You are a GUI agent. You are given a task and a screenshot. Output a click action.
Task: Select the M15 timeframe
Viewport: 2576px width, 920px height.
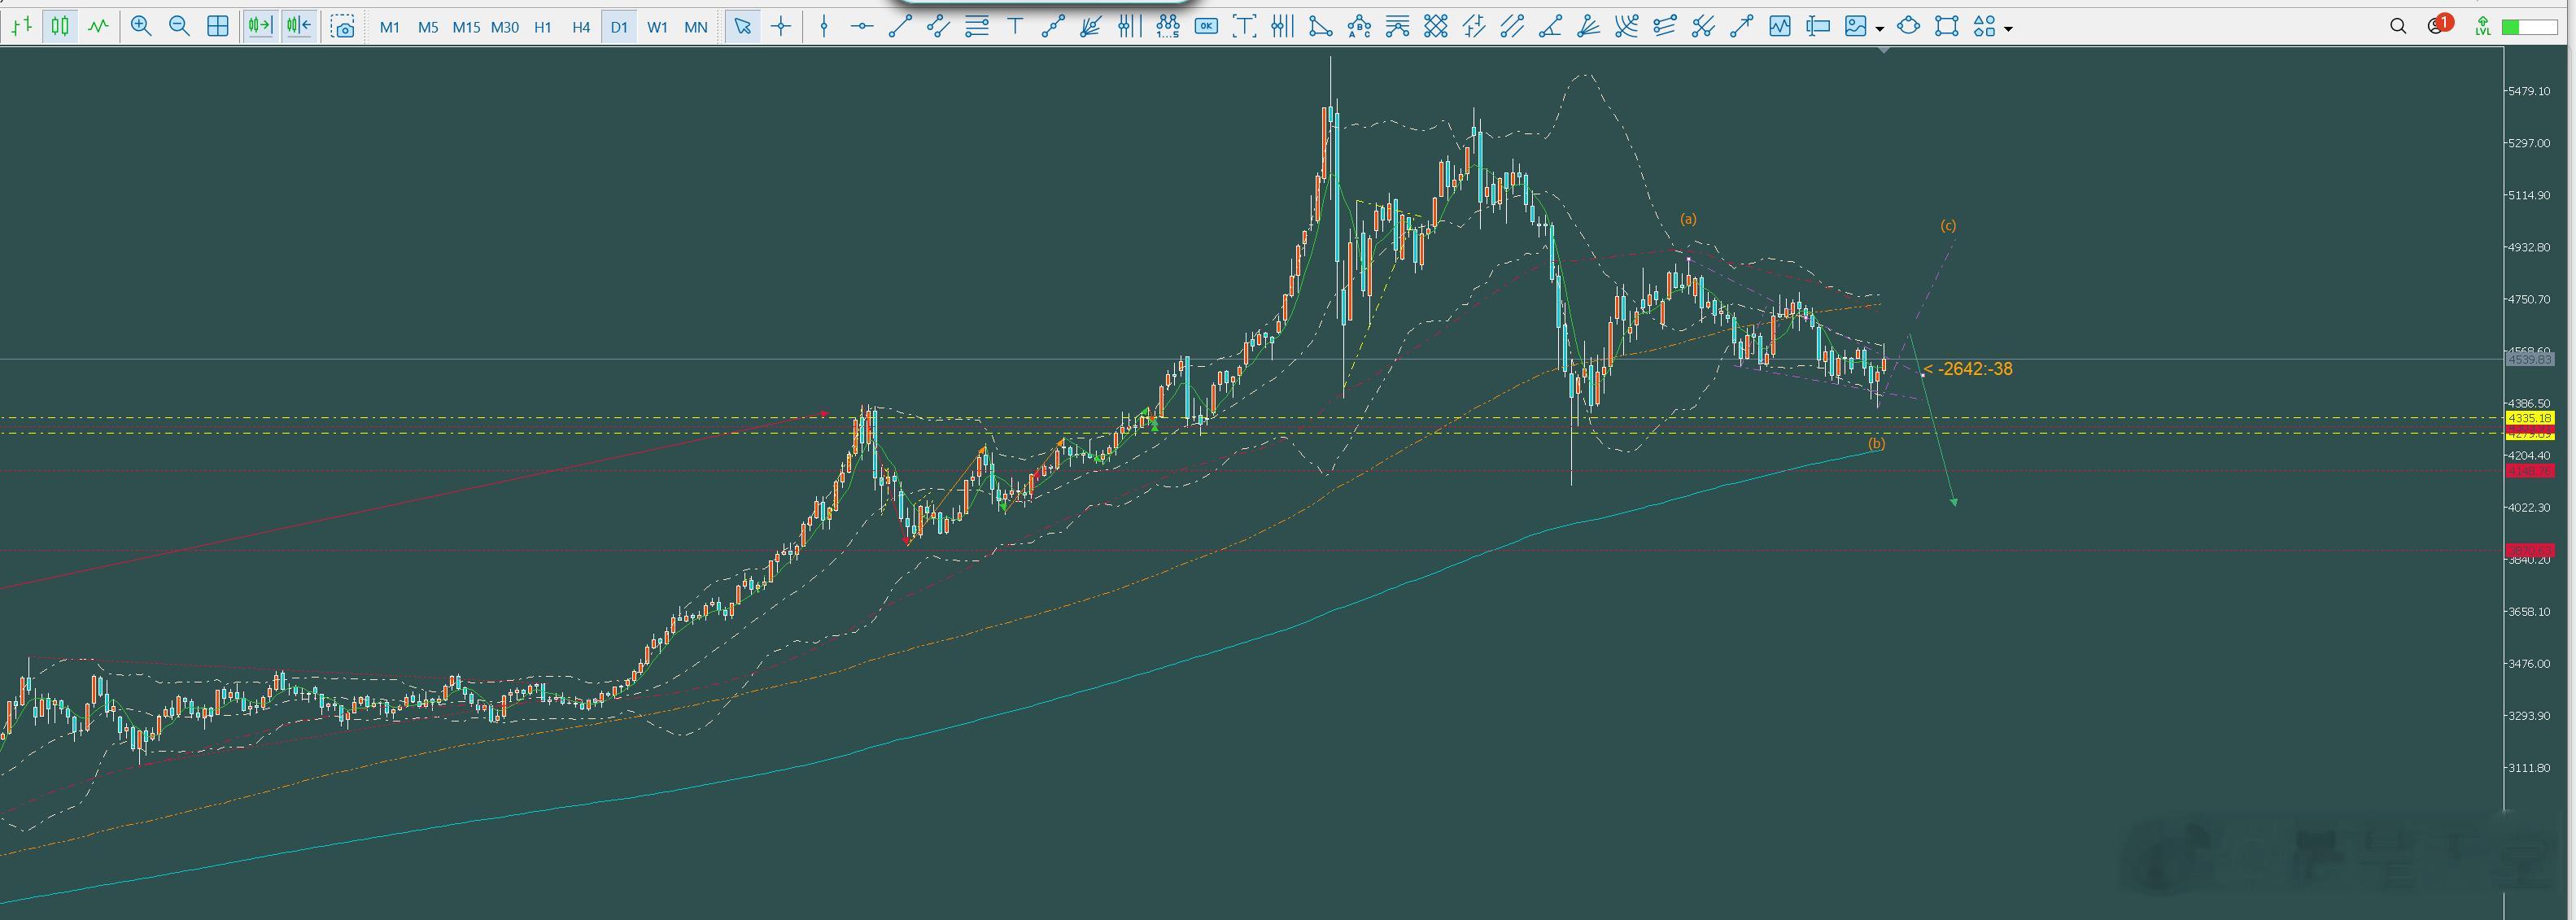[x=466, y=27]
